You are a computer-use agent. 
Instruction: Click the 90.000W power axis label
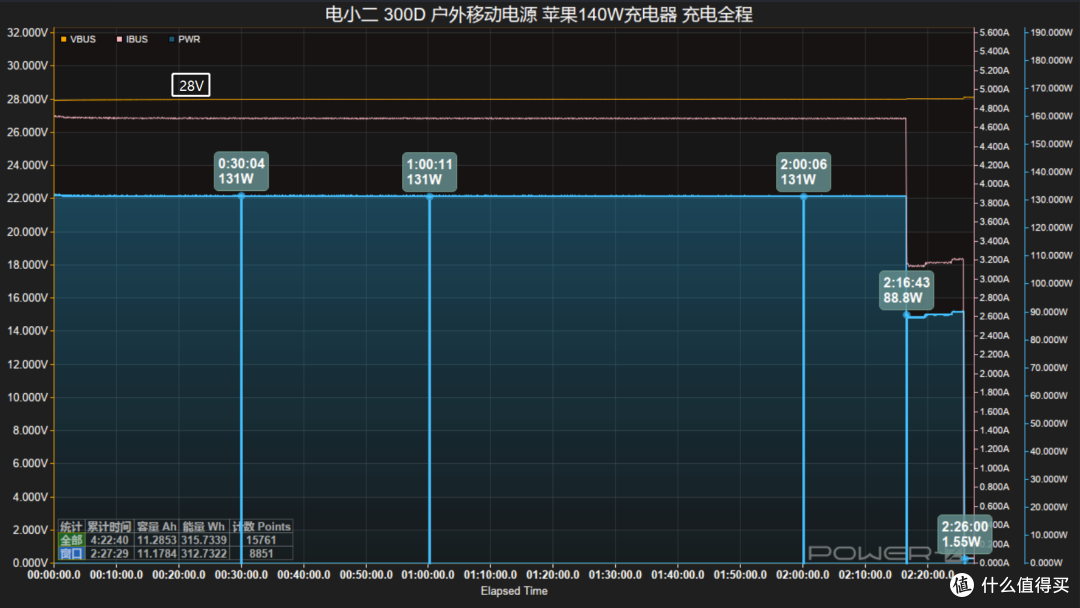click(x=1051, y=312)
